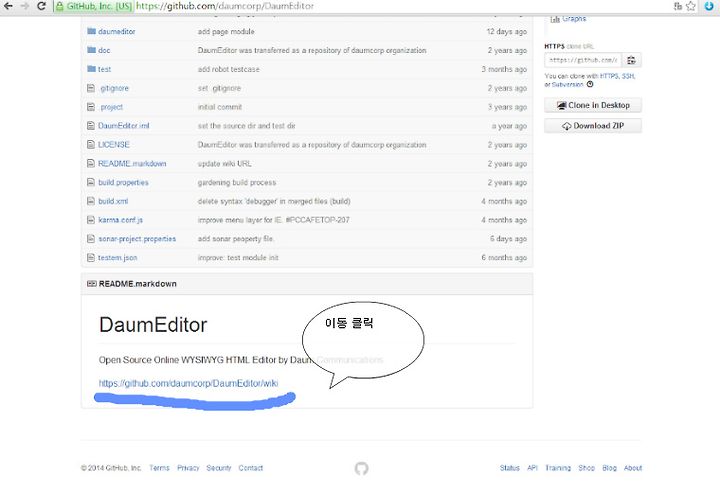This screenshot has width=720, height=491.
Task: Open the .gitignore file
Action: coord(114,88)
